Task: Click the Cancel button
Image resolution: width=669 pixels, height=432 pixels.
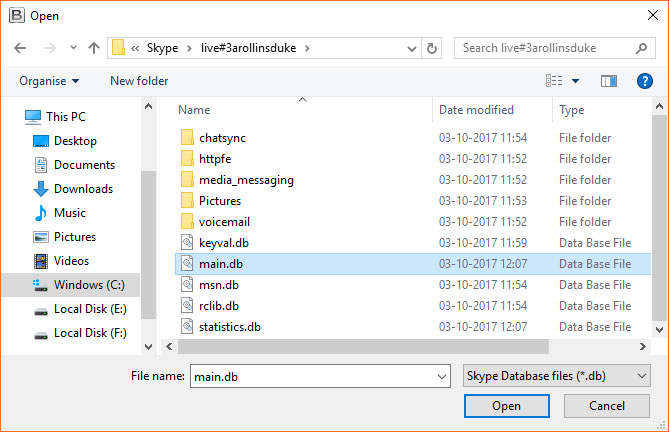Action: tap(607, 406)
